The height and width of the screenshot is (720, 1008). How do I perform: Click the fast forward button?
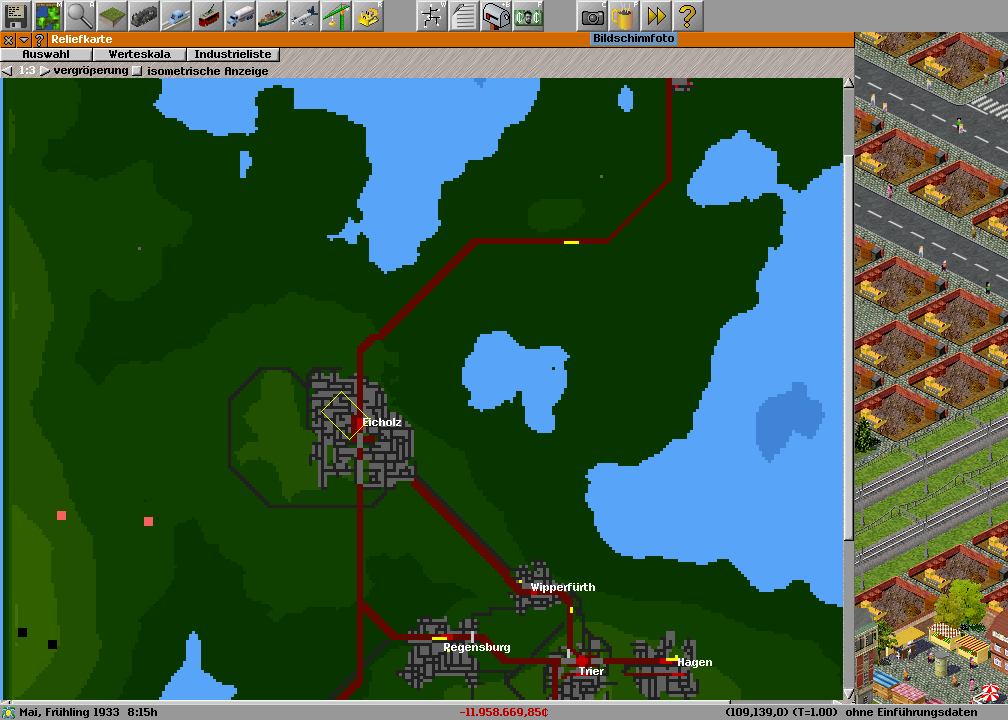(x=656, y=16)
